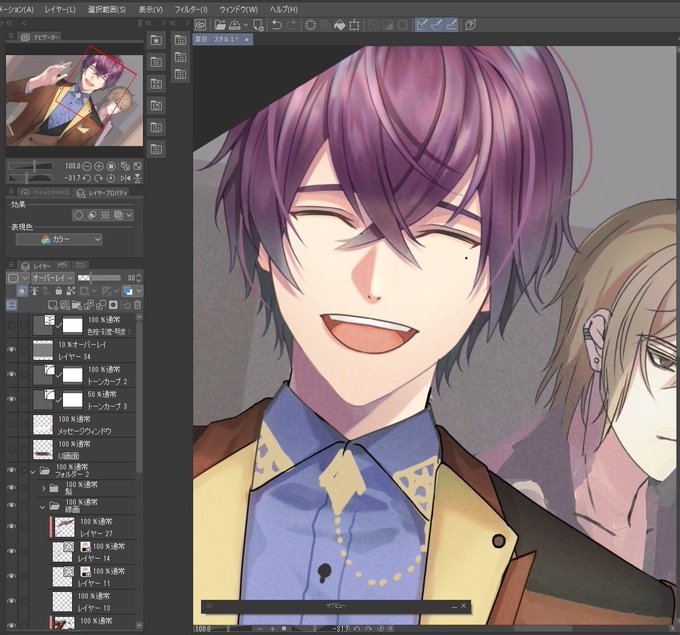The width and height of the screenshot is (680, 635).
Task: Click the Navigator rotation slider
Action: 30,178
